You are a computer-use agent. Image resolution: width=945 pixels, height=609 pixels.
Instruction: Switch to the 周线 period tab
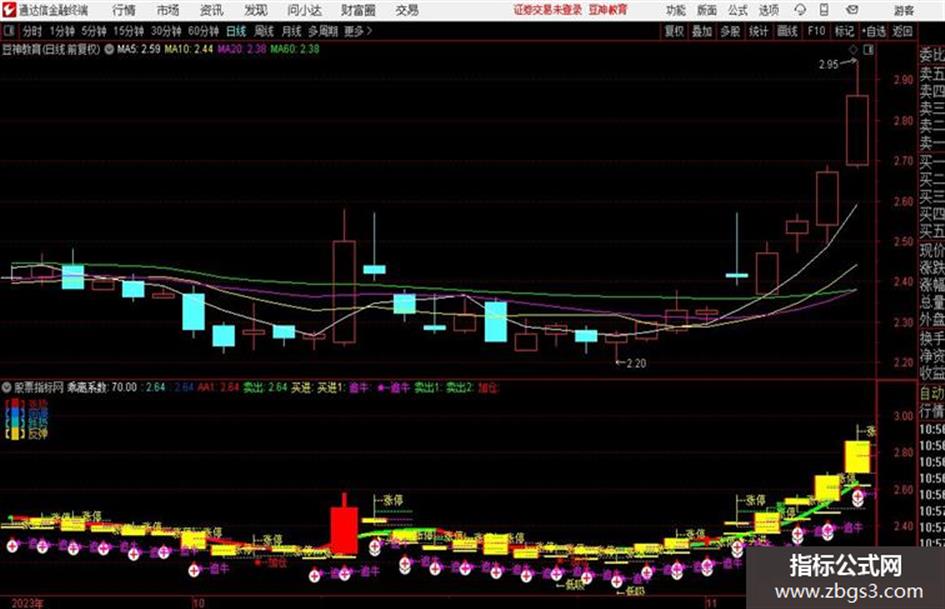pos(264,31)
